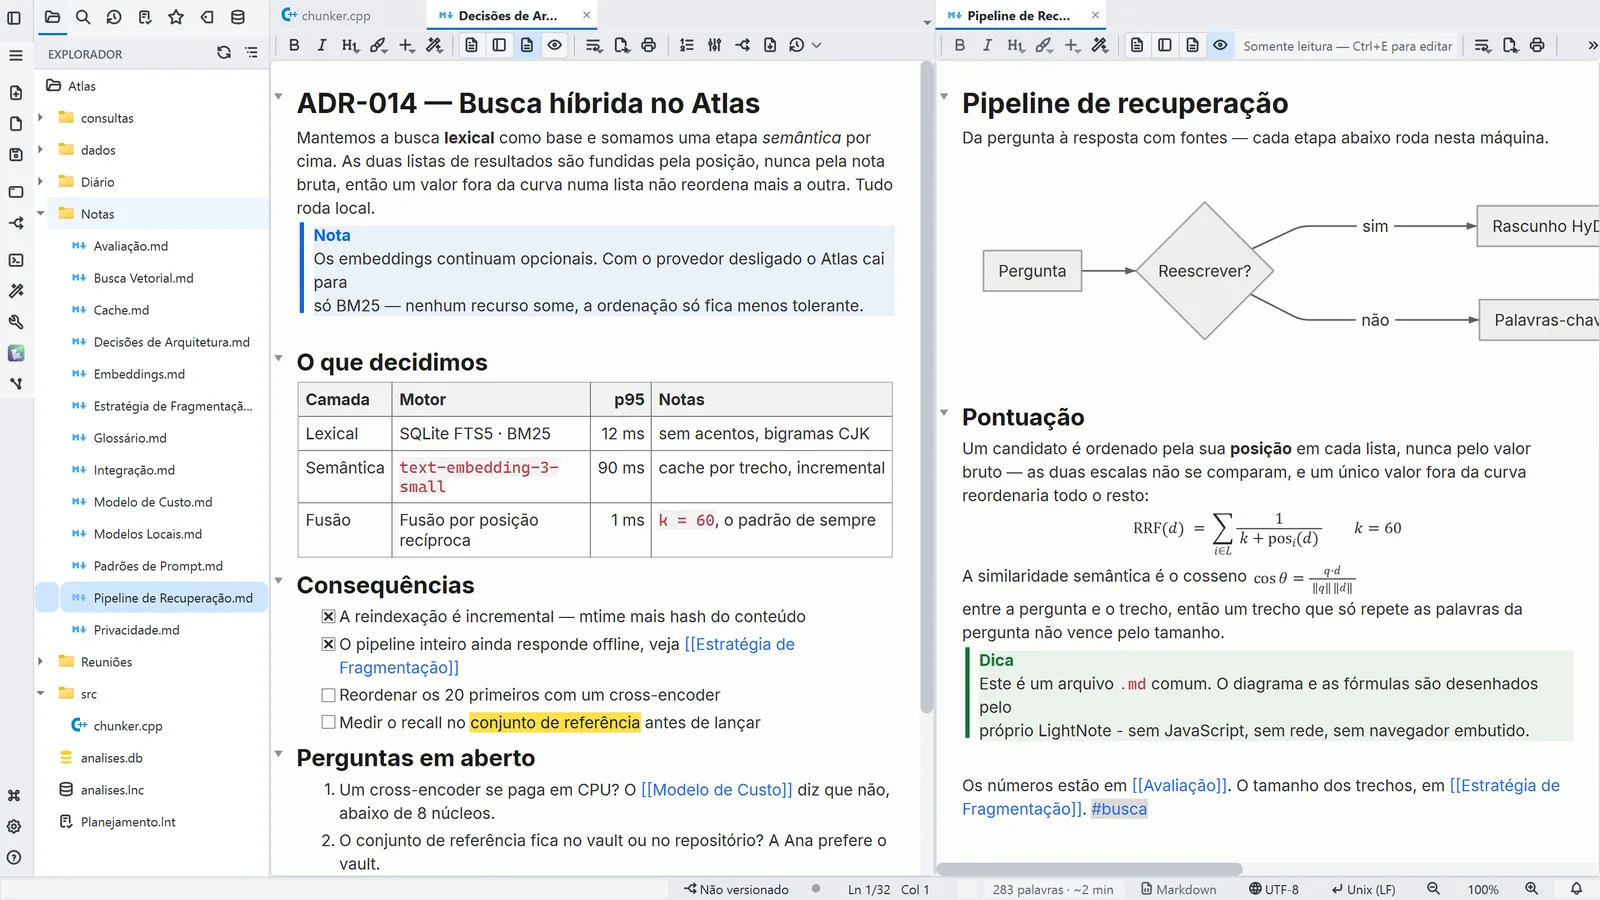
Task: Click the #busca tag
Action: 1119,809
